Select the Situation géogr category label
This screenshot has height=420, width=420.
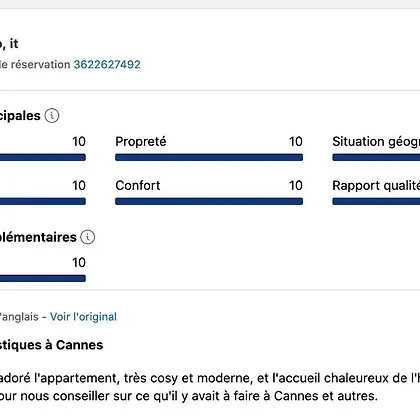pos(376,142)
